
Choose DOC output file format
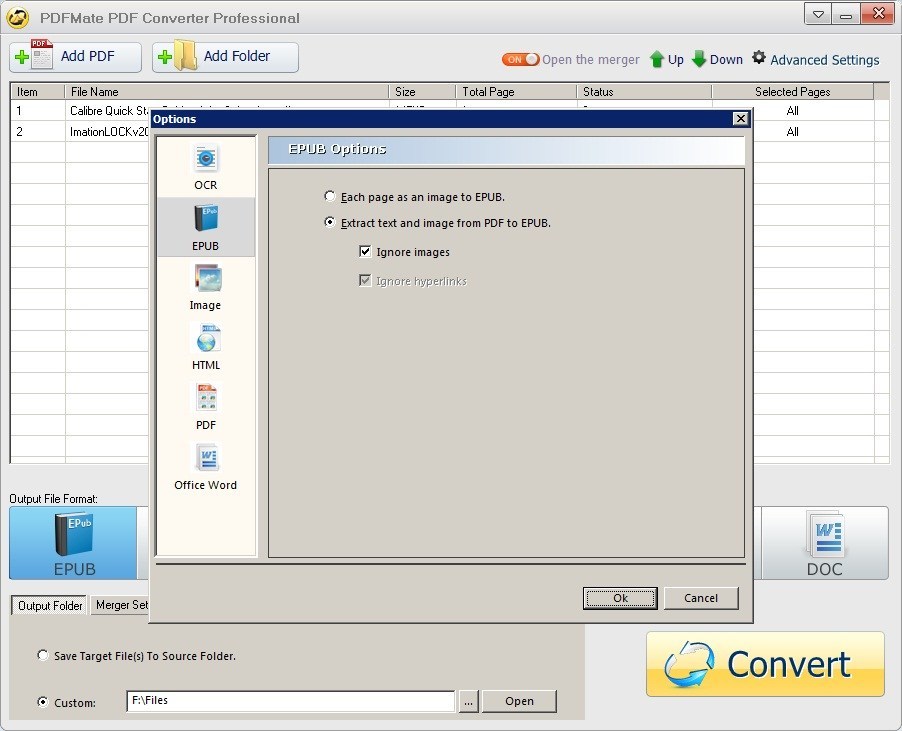tap(824, 543)
